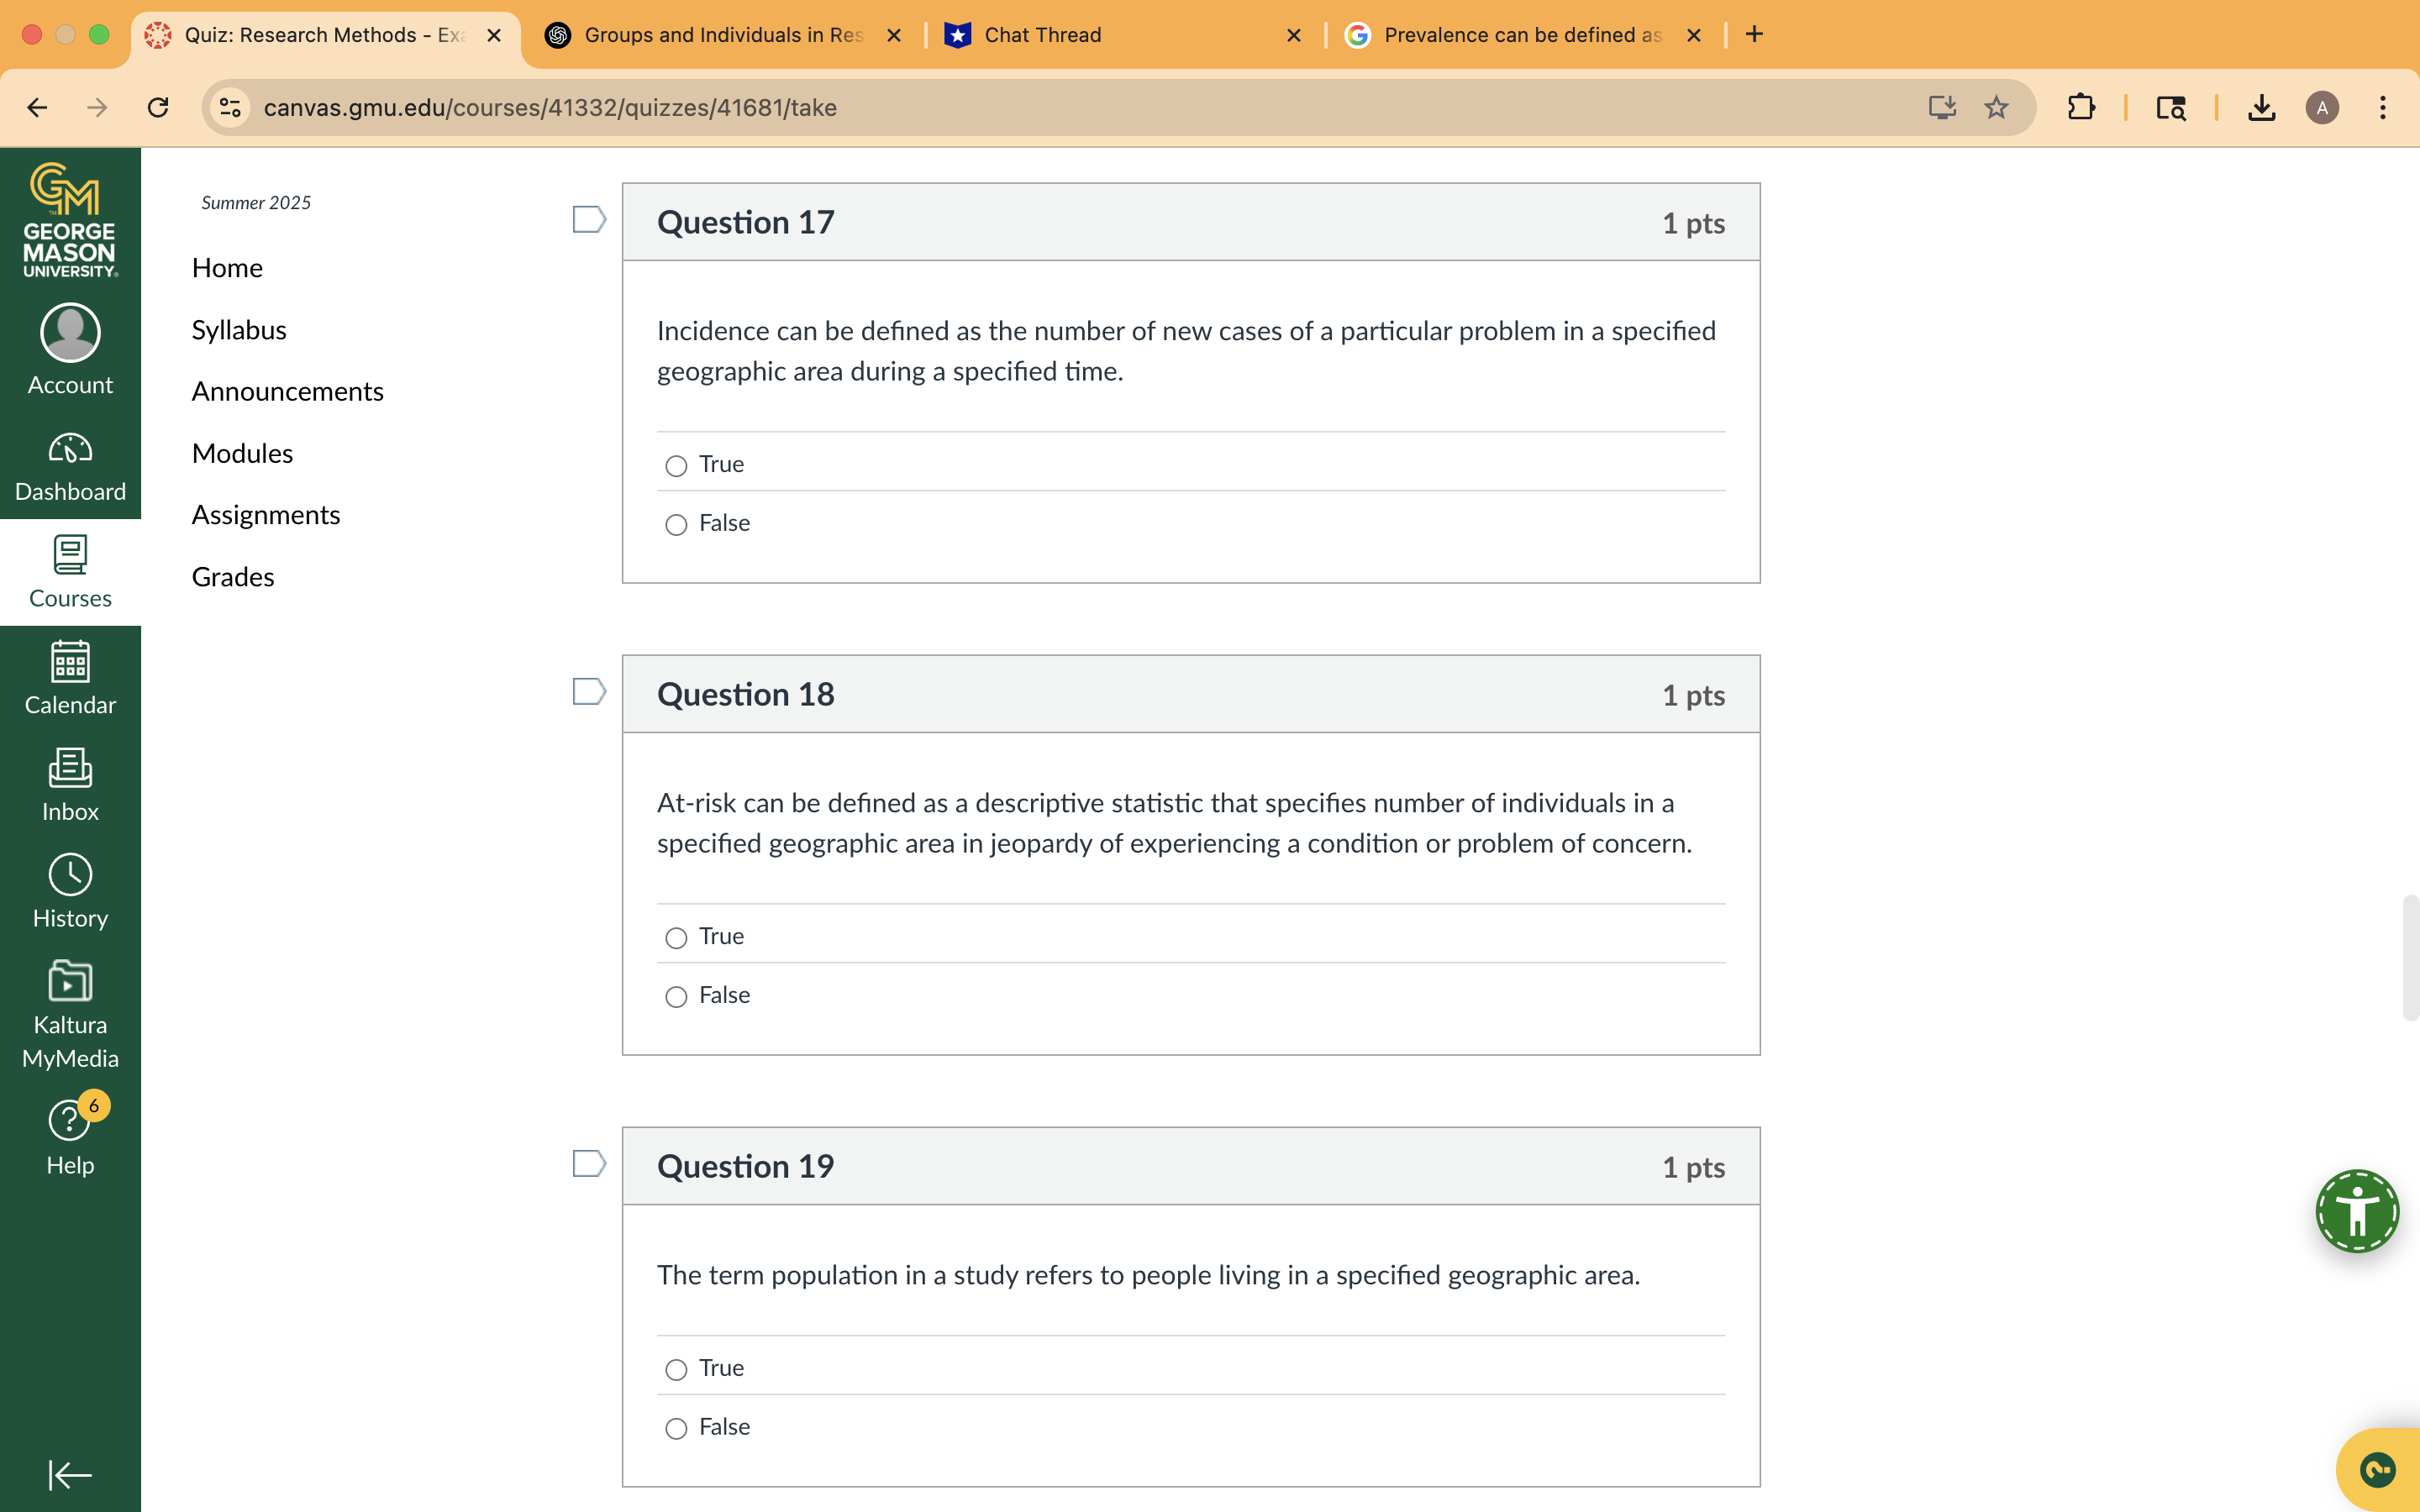Collapse the course navigation sidebar

click(68, 1475)
